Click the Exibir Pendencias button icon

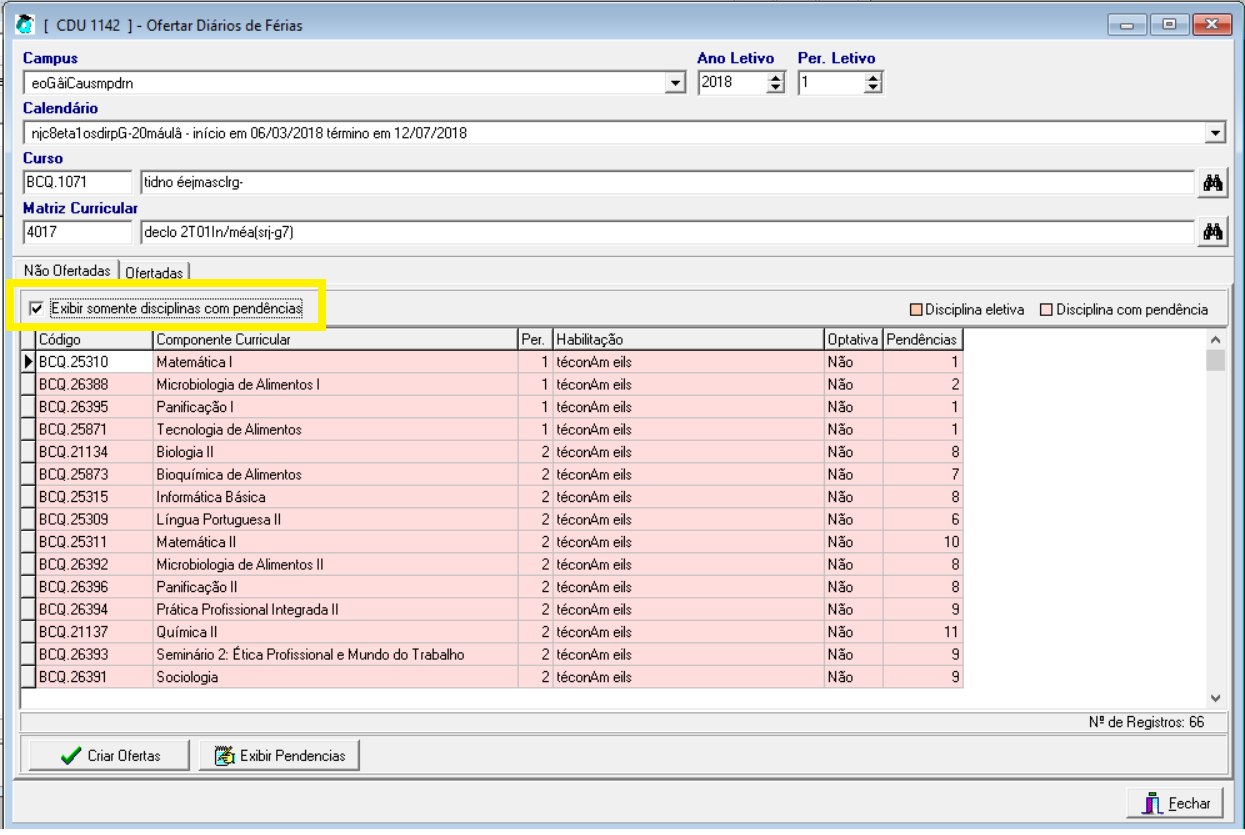coord(225,756)
